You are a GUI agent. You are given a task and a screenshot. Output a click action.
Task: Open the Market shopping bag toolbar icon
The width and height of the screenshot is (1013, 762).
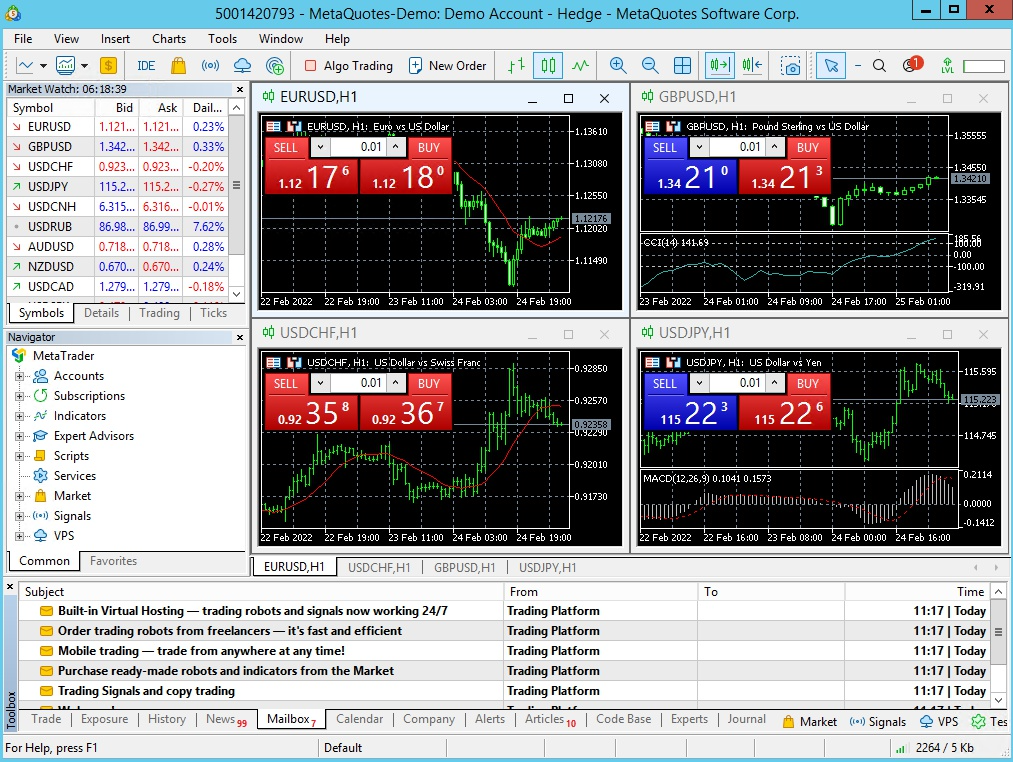178,65
